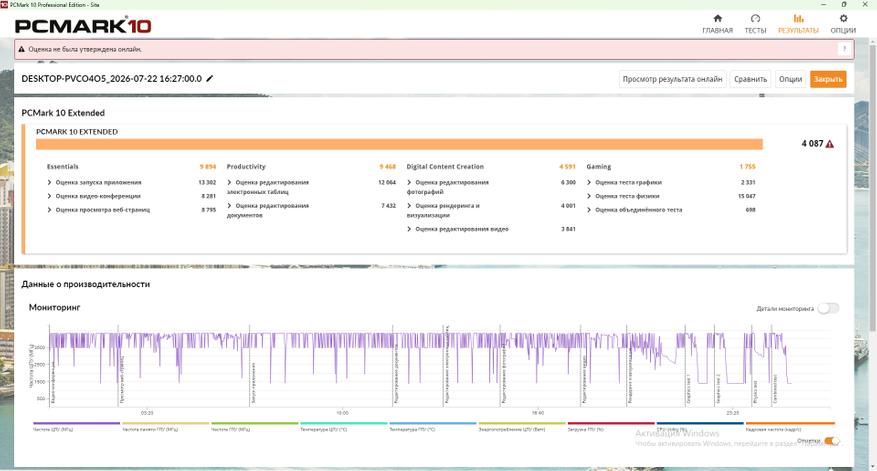Click the orange Кадровая частота legend swatch

pos(790,423)
